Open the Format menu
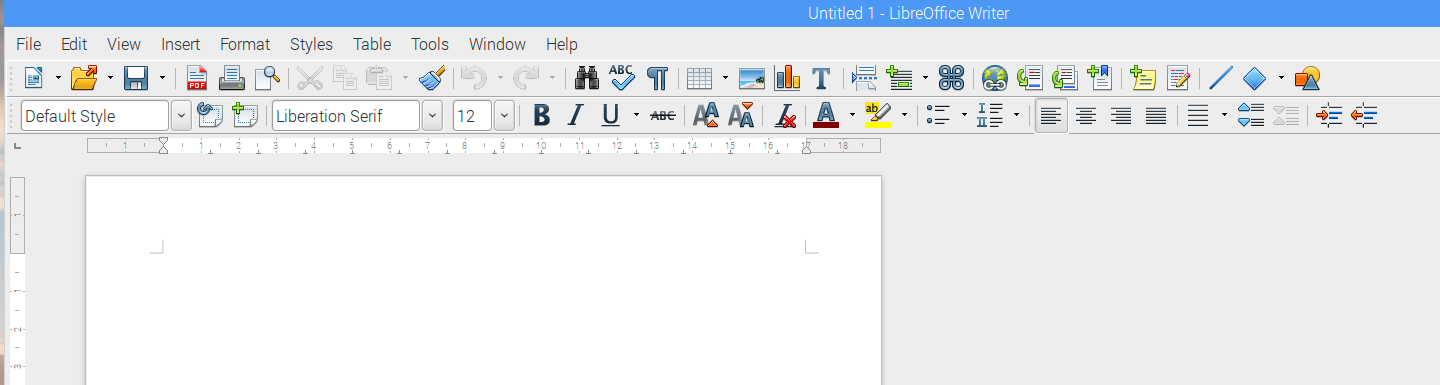 point(245,44)
